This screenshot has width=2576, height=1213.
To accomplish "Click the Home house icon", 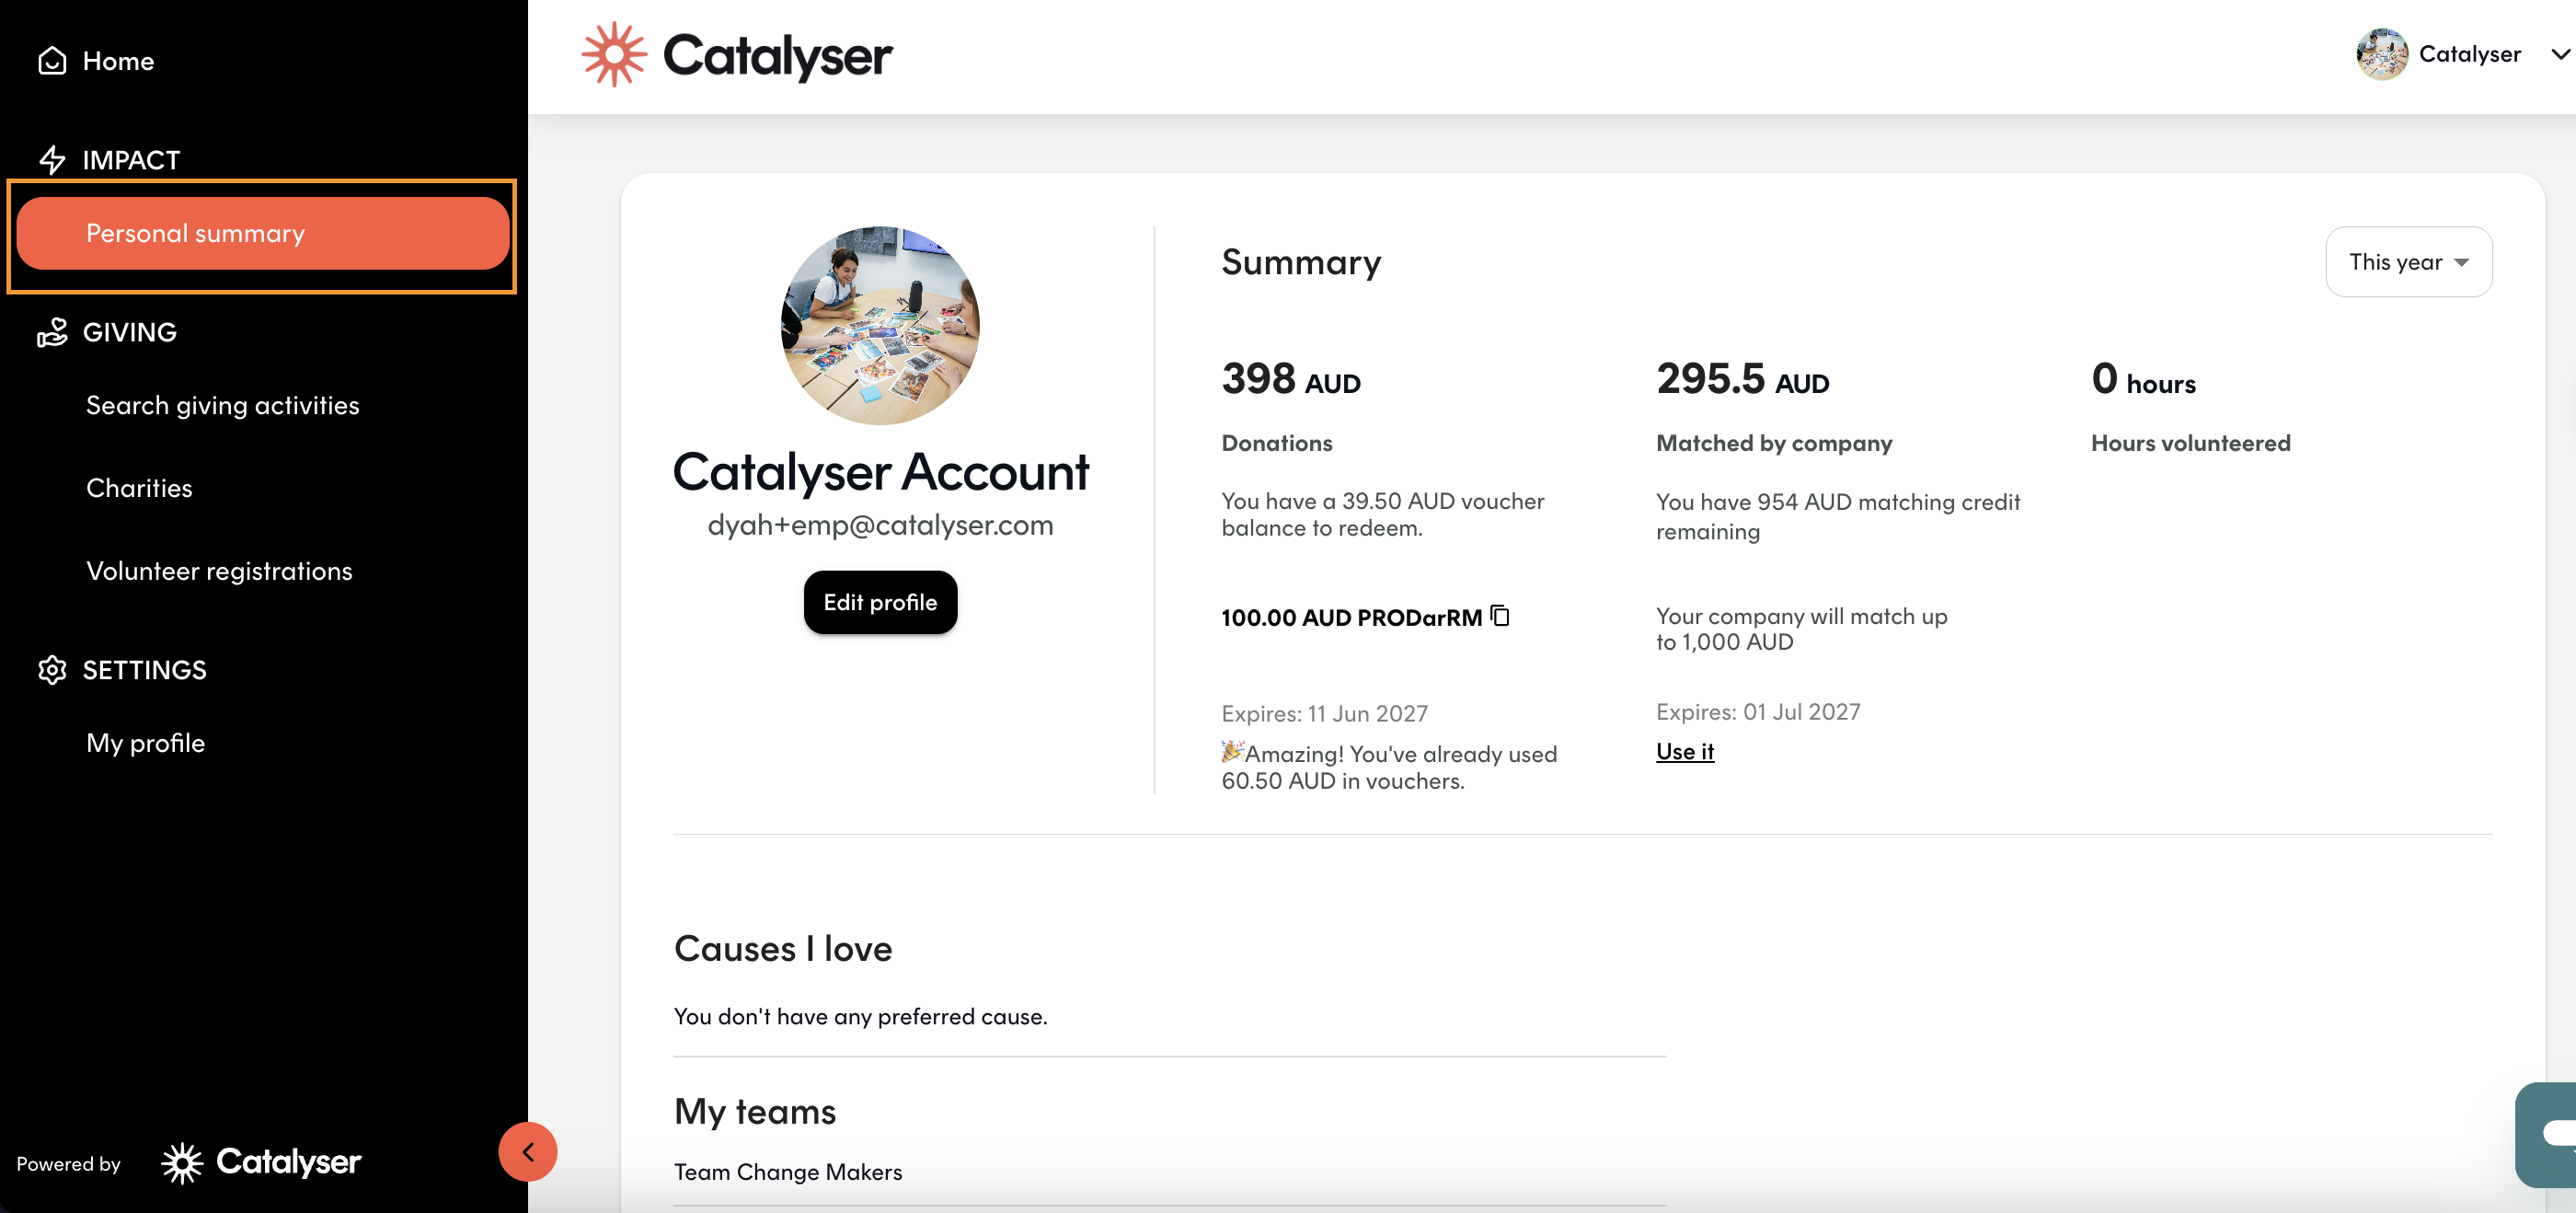I will (52, 61).
